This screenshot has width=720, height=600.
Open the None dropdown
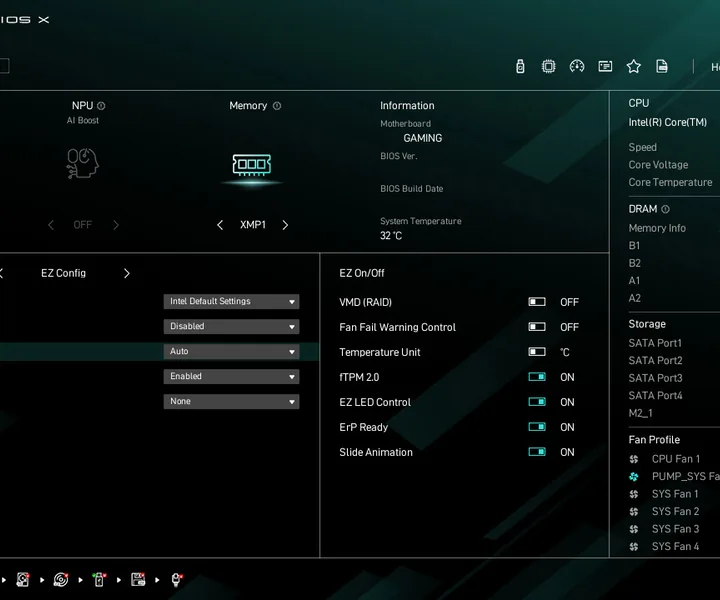click(x=231, y=402)
